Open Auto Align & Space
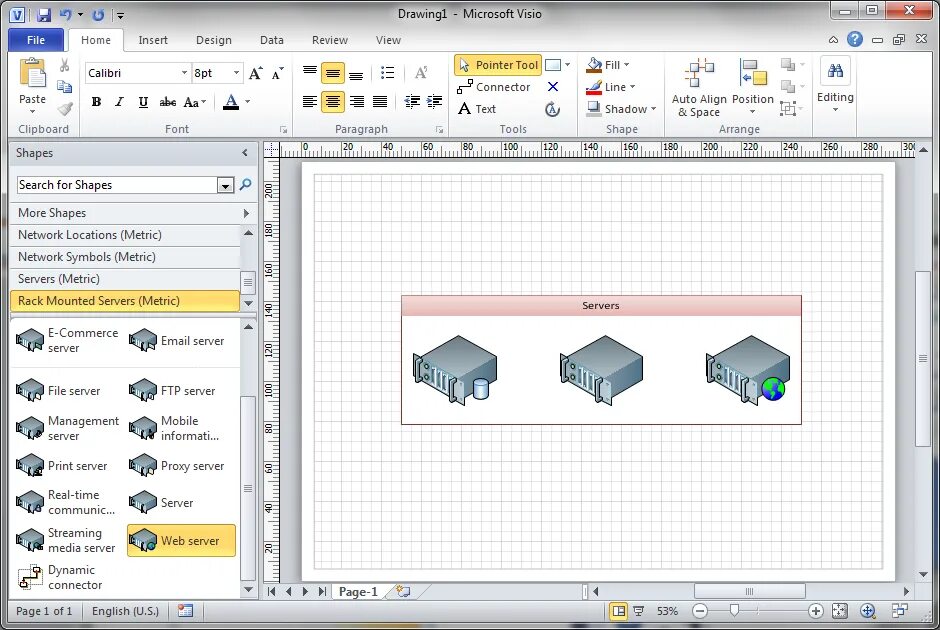The height and width of the screenshot is (630, 940). [x=698, y=88]
